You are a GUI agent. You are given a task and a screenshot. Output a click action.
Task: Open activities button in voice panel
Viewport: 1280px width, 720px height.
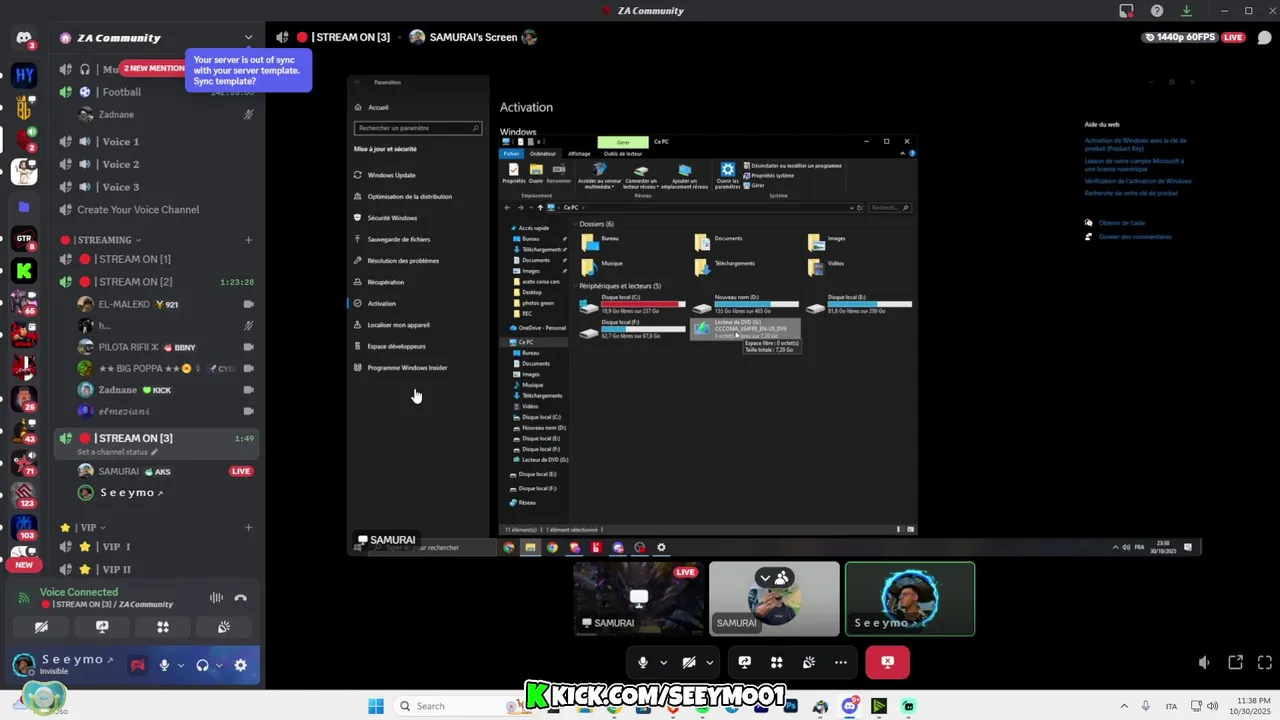coord(163,627)
